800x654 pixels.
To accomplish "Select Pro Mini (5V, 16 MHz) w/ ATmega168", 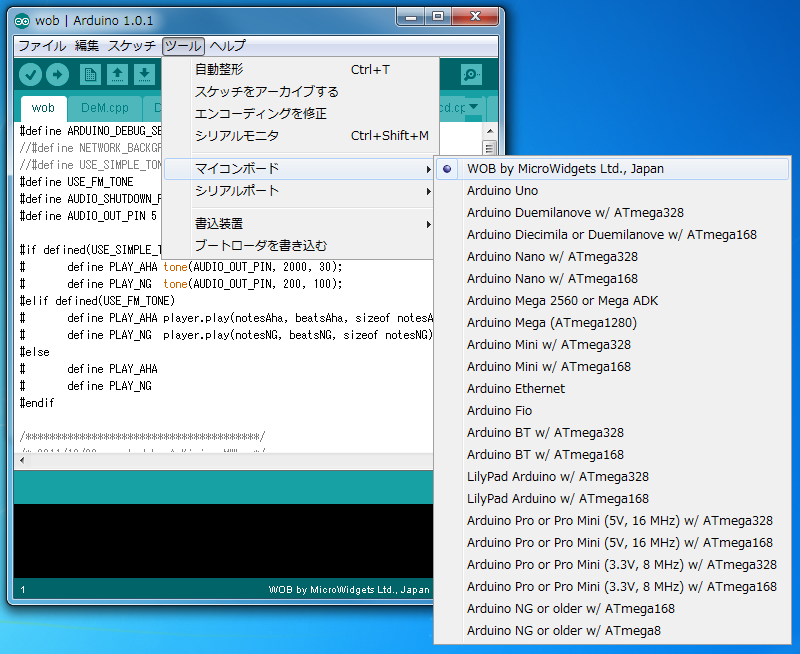I will 612,543.
